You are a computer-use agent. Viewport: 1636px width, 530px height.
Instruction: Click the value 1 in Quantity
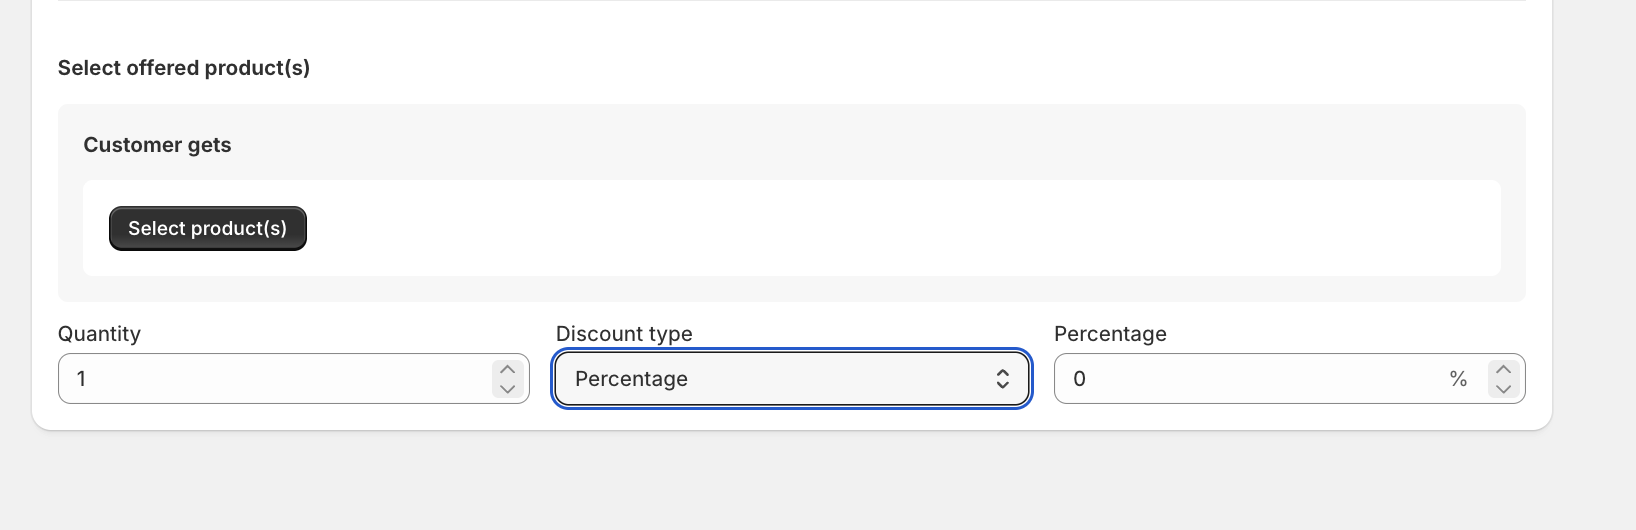point(82,379)
